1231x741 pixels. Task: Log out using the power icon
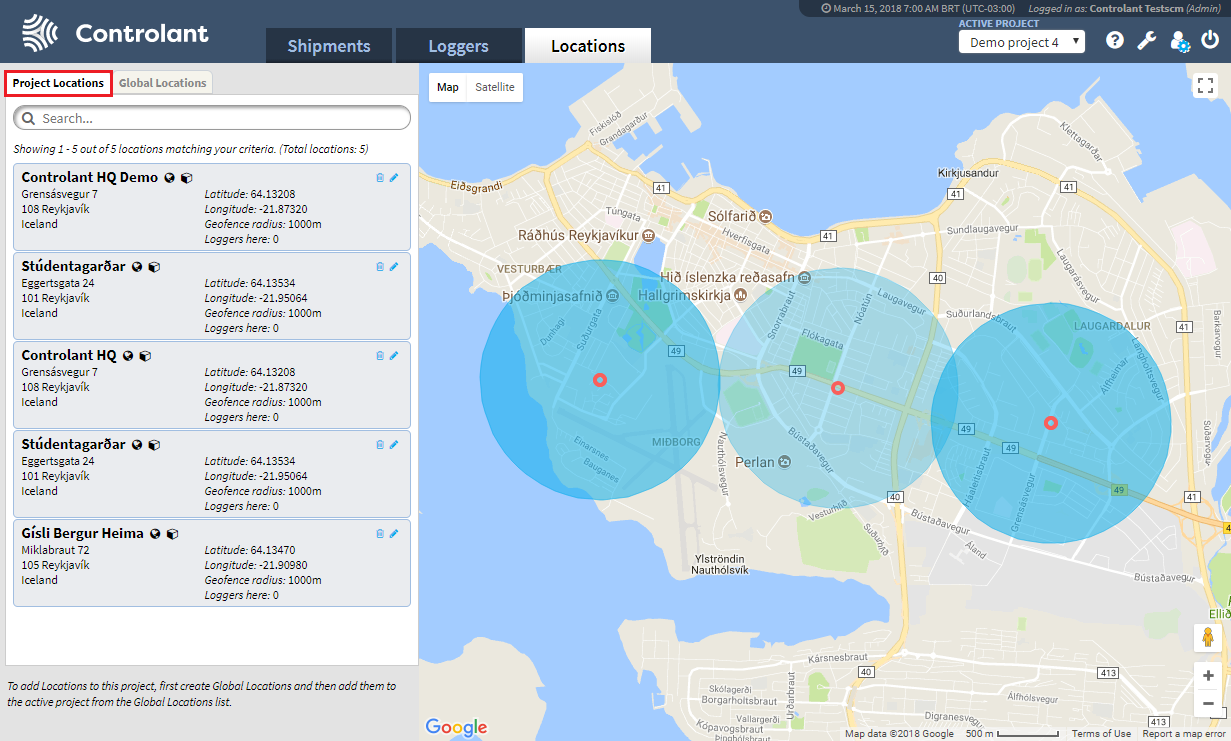pyautogui.click(x=1210, y=41)
